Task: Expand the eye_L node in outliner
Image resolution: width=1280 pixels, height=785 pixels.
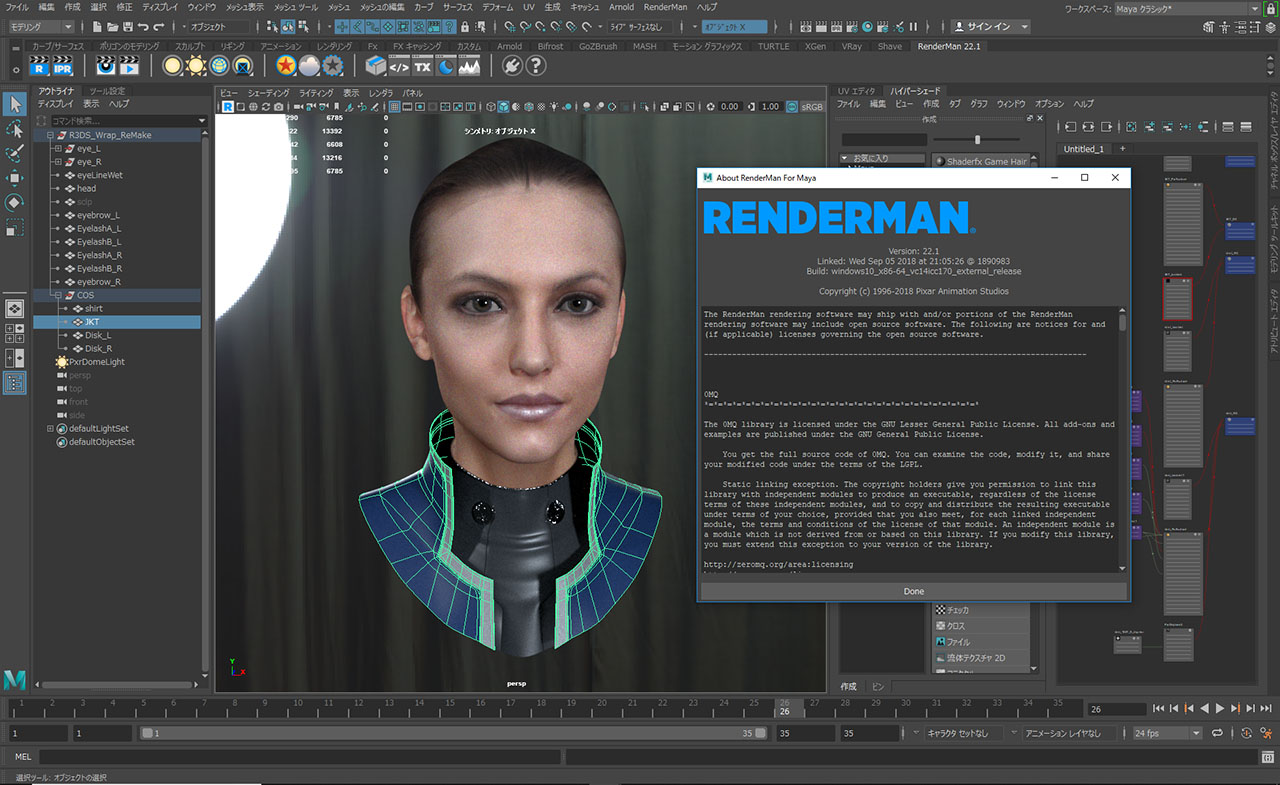Action: pyautogui.click(x=58, y=148)
